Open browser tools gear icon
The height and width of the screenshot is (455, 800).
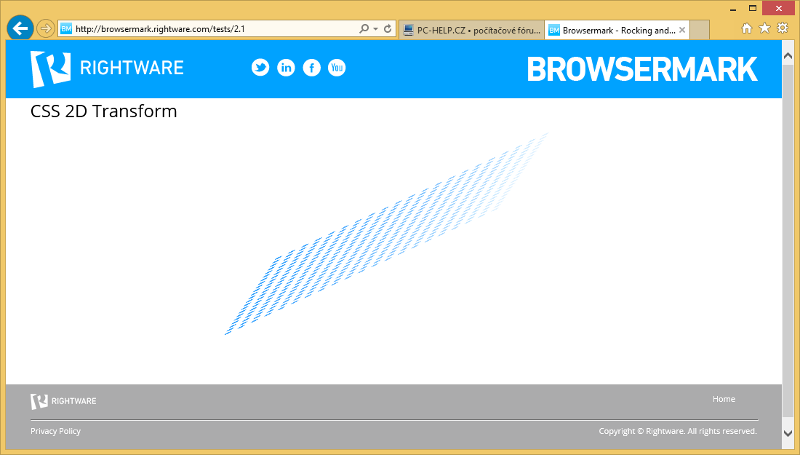783,28
